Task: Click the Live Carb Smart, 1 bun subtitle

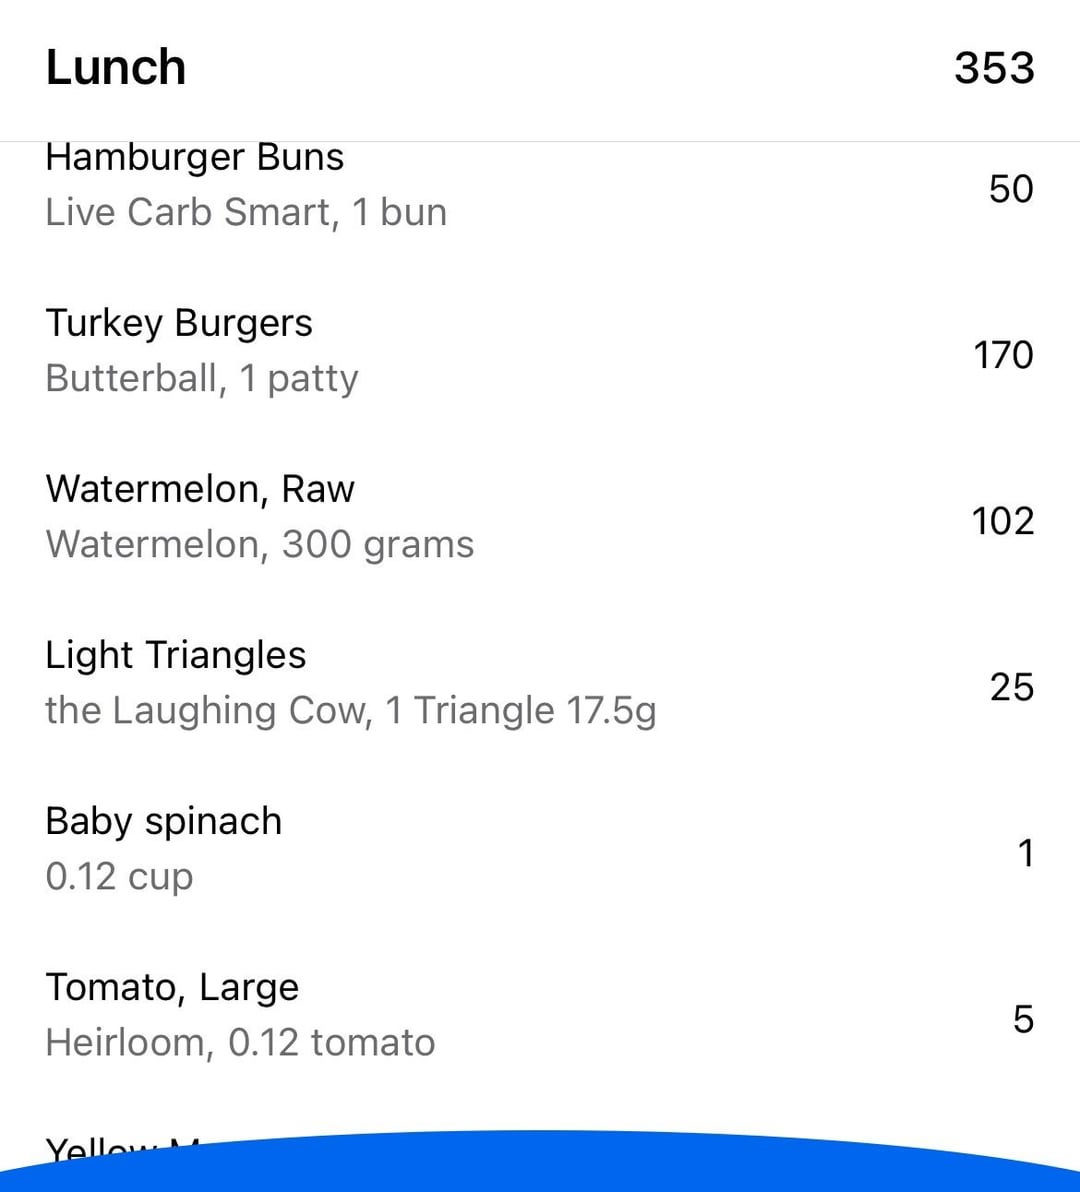Action: pyautogui.click(x=246, y=212)
